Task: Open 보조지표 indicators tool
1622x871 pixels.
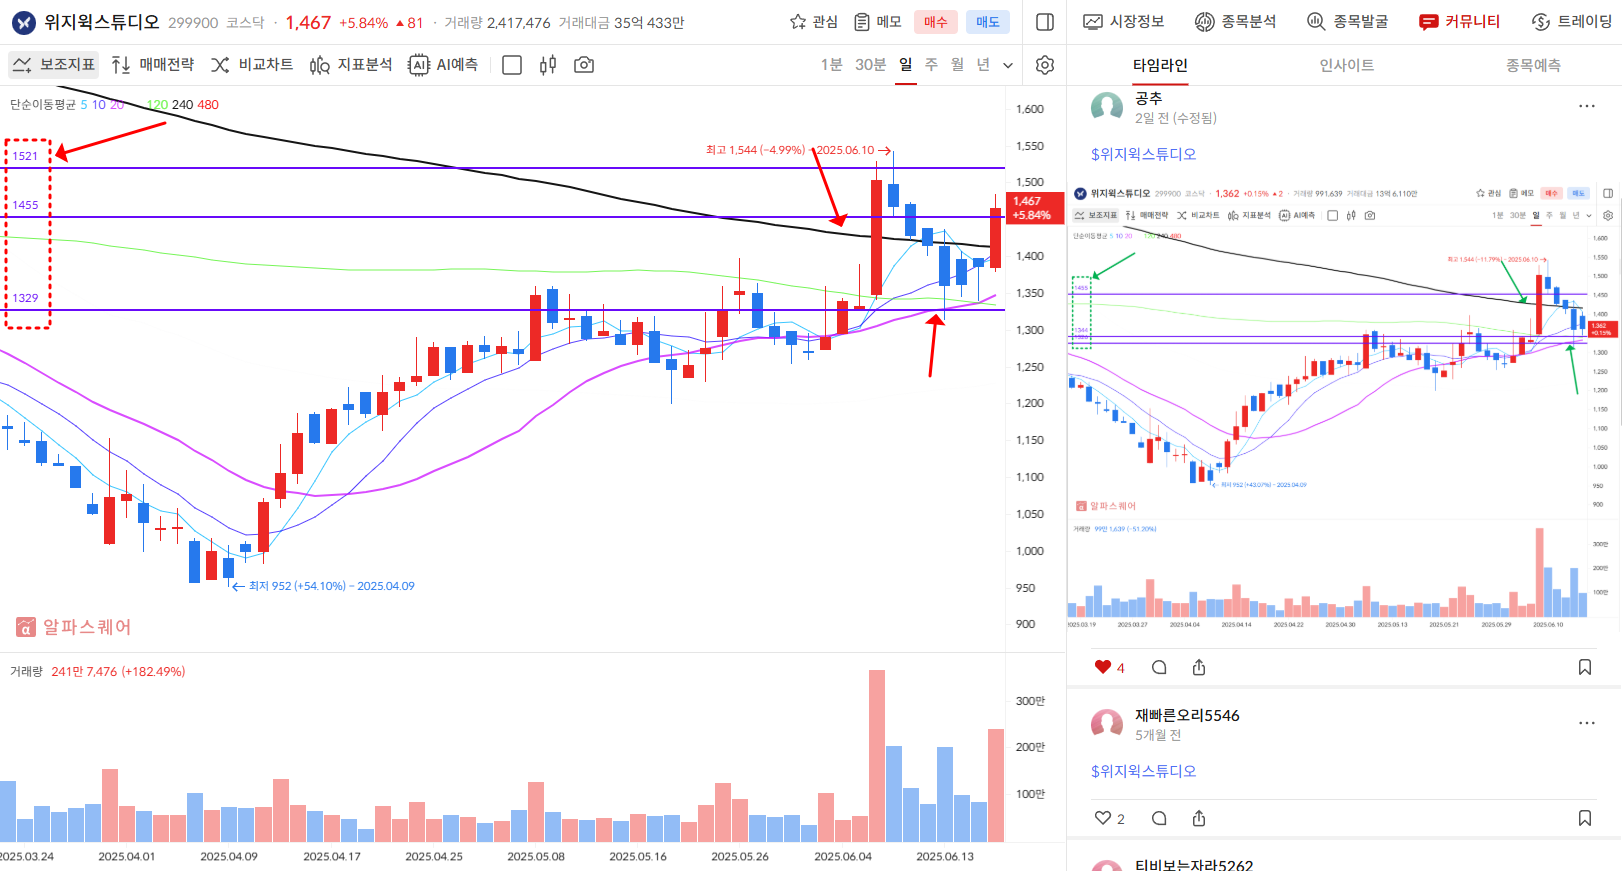Action: 54,65
